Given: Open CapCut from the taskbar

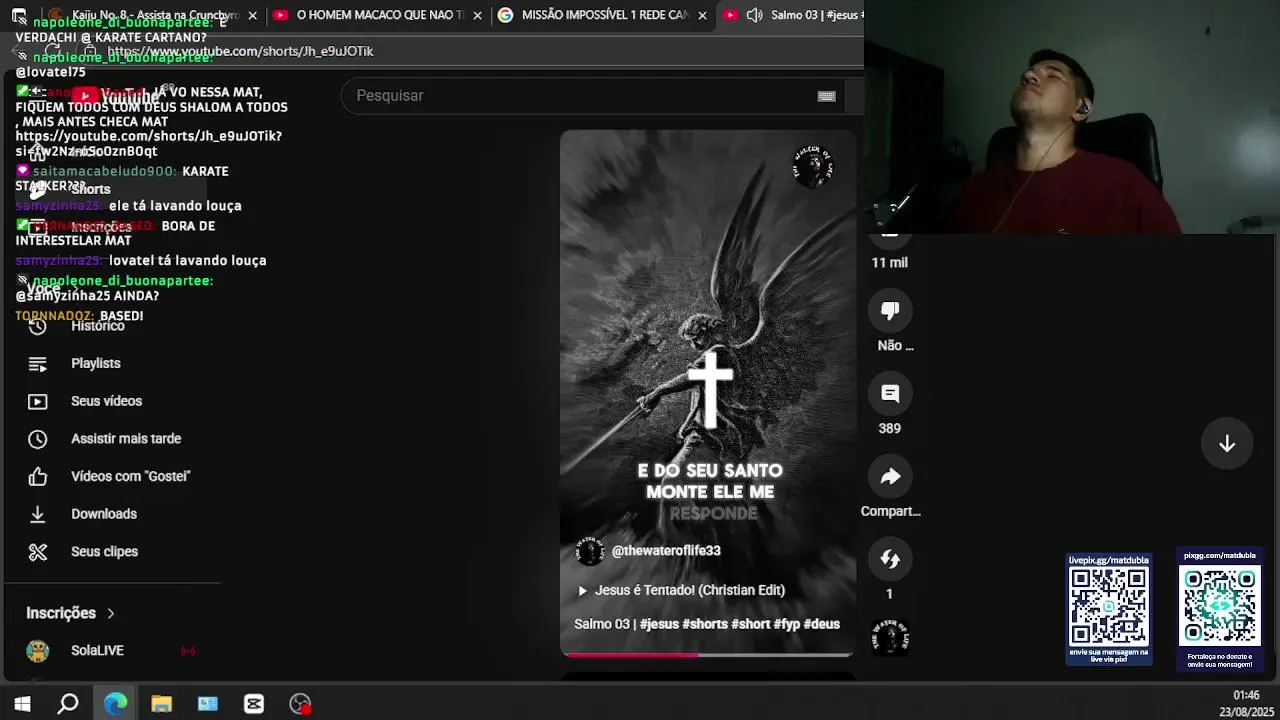Looking at the screenshot, I should click(x=254, y=704).
